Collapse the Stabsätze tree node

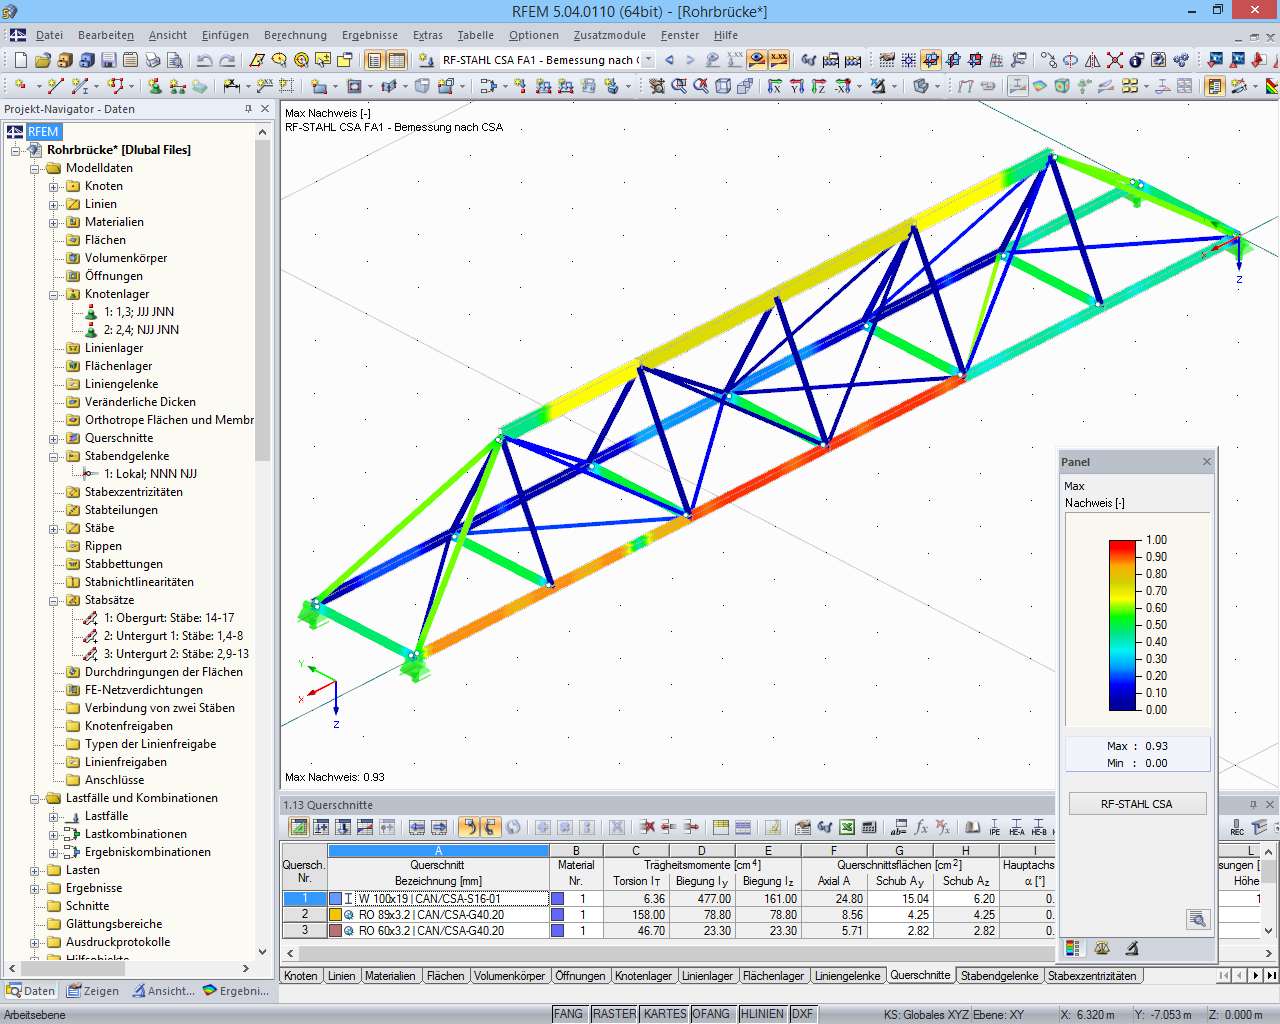(x=54, y=600)
